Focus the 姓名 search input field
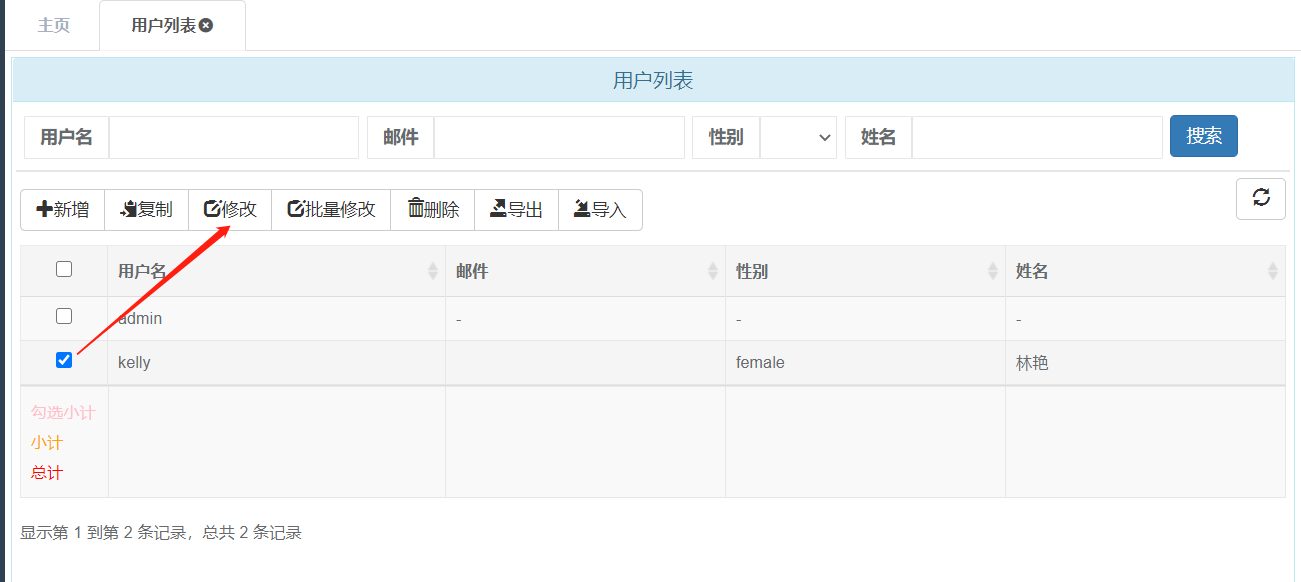 (x=1037, y=137)
